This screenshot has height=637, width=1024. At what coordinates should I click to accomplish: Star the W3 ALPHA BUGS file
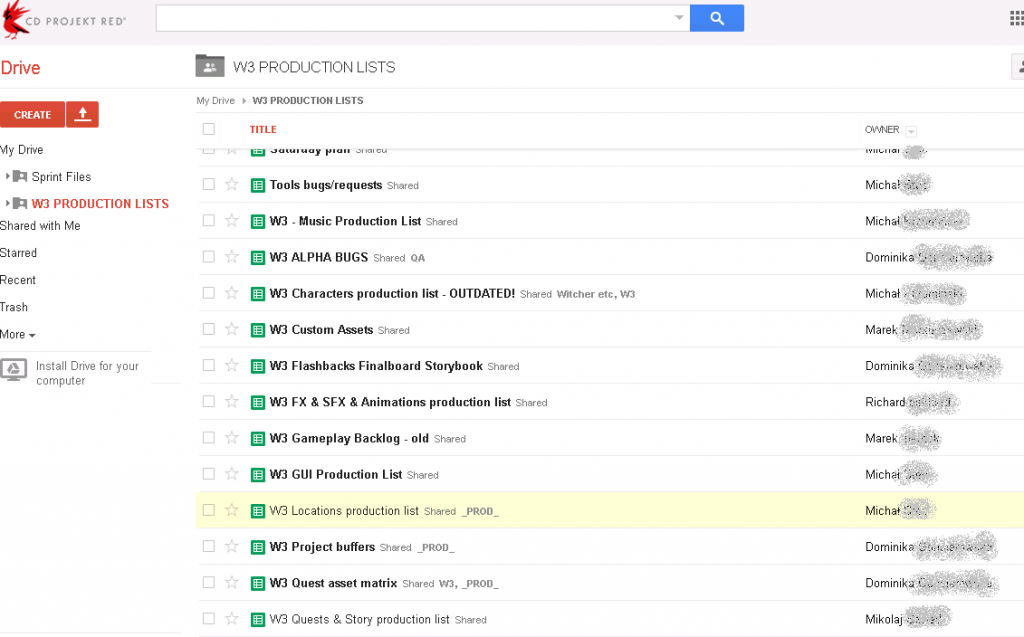[231, 257]
